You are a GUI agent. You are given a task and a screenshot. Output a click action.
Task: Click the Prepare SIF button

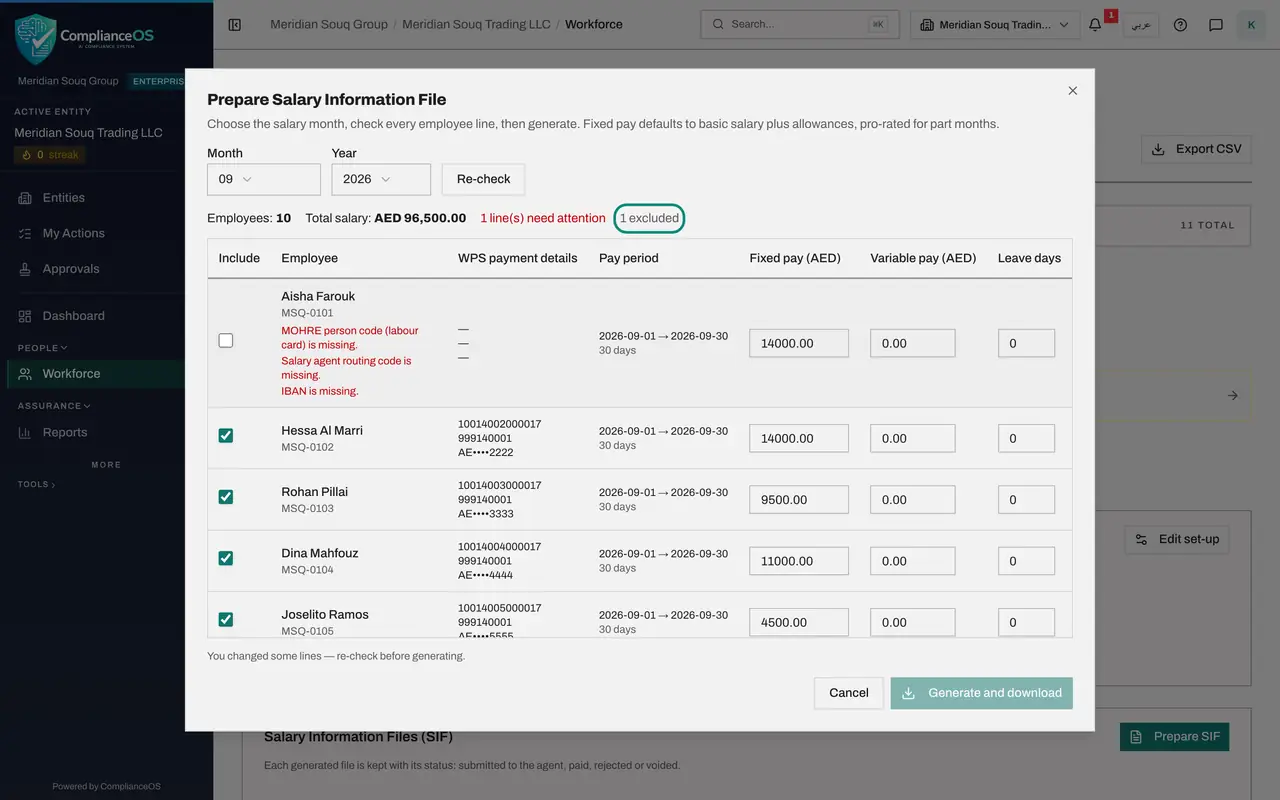point(1175,737)
